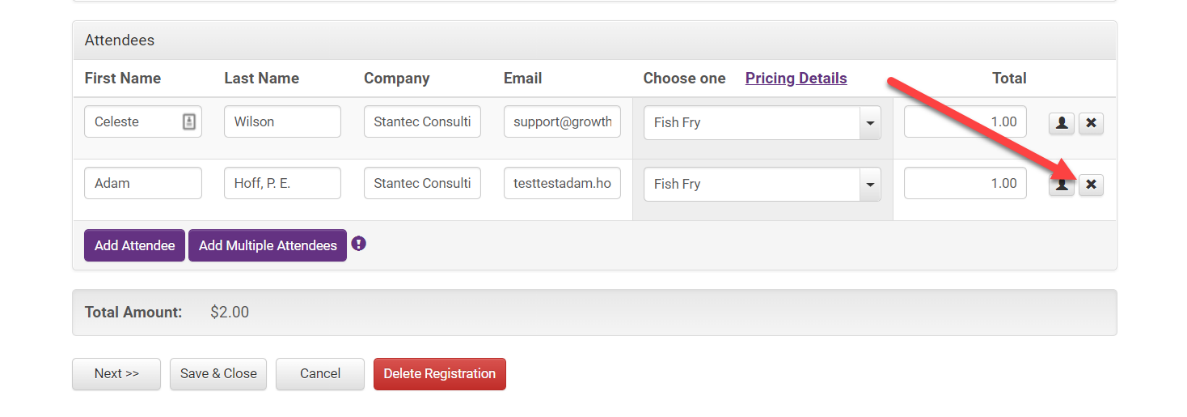
Task: Click the Add Attendee button
Action: click(x=134, y=245)
